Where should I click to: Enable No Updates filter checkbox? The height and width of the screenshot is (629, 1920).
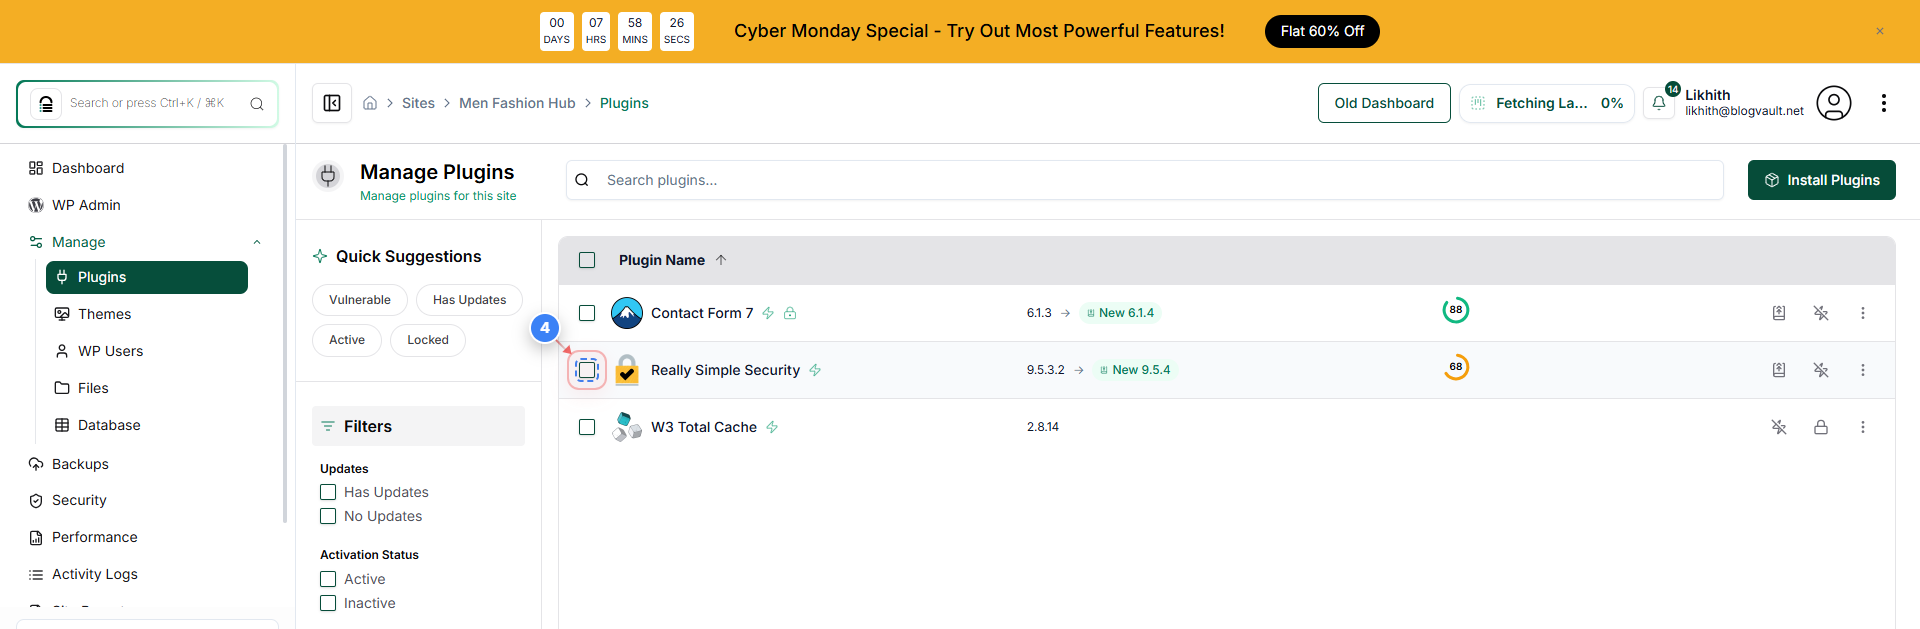click(328, 516)
